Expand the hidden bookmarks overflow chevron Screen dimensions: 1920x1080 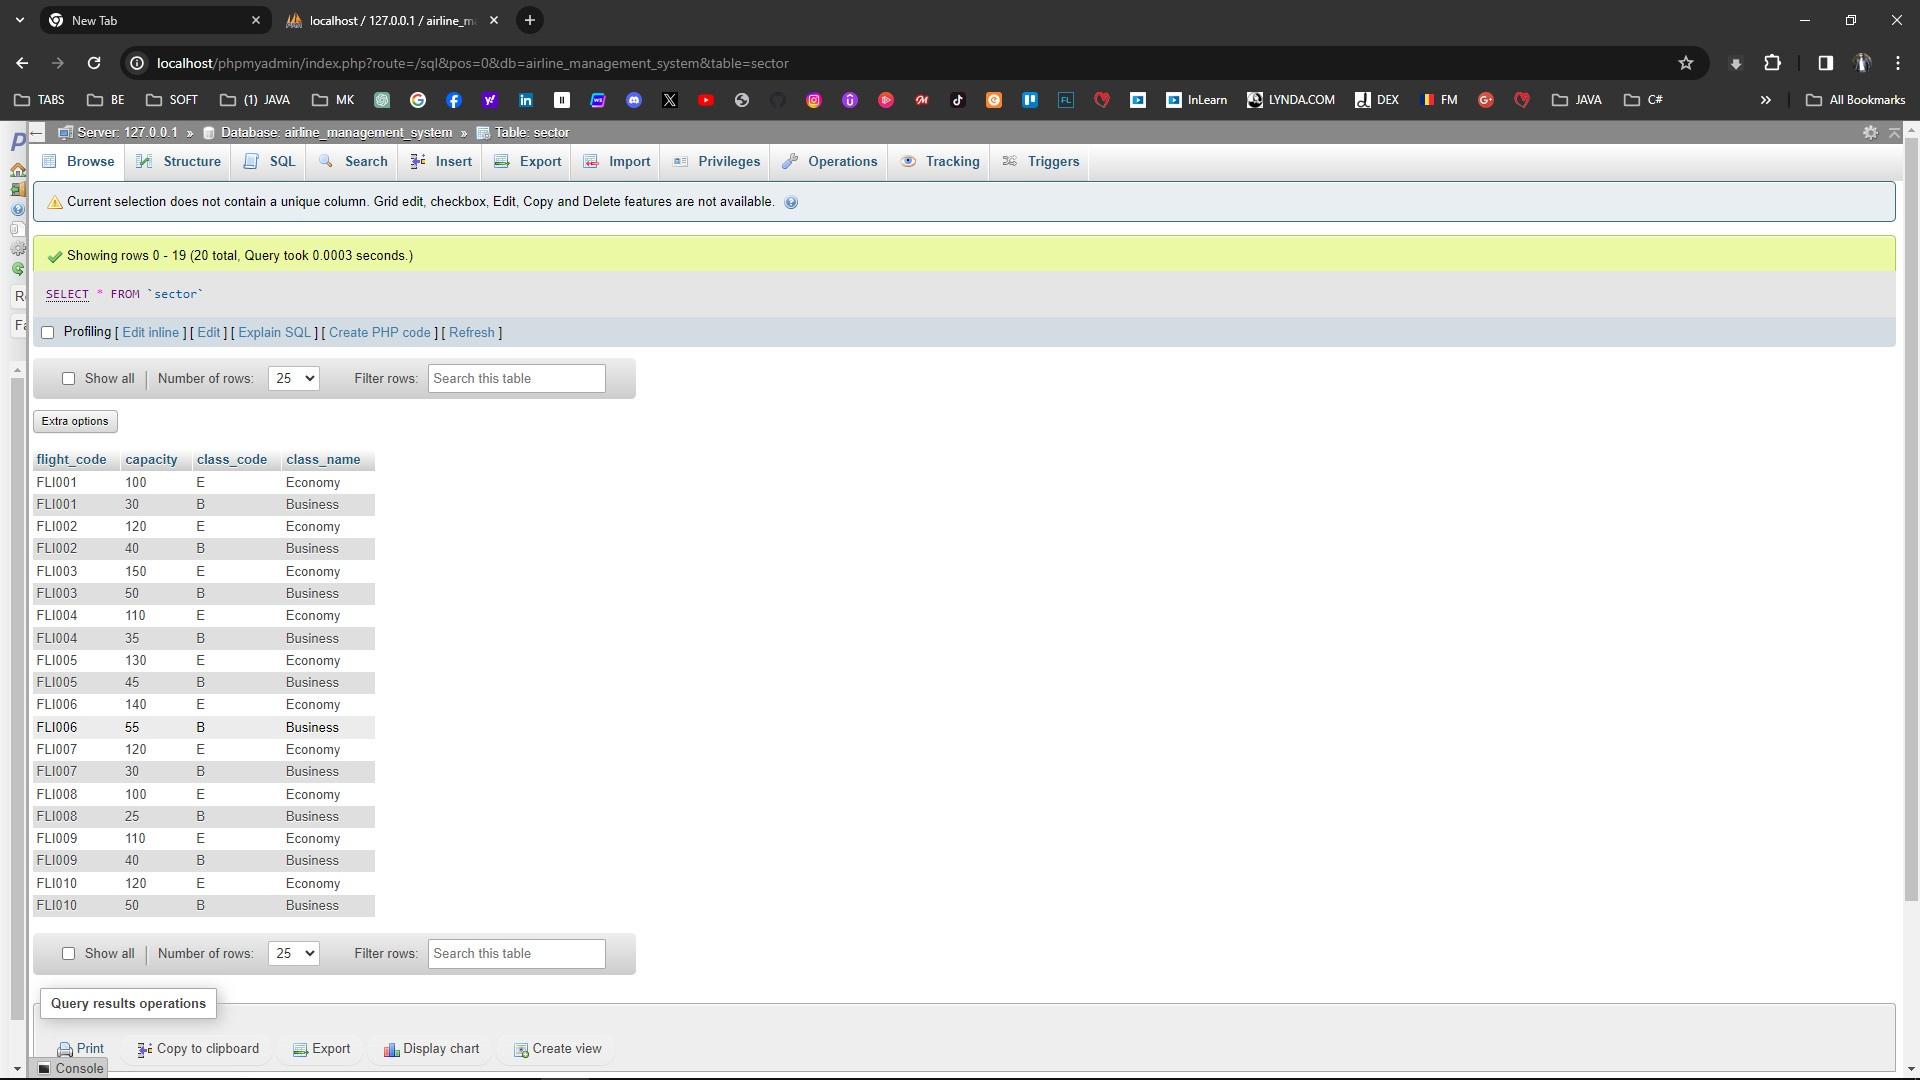1766,100
